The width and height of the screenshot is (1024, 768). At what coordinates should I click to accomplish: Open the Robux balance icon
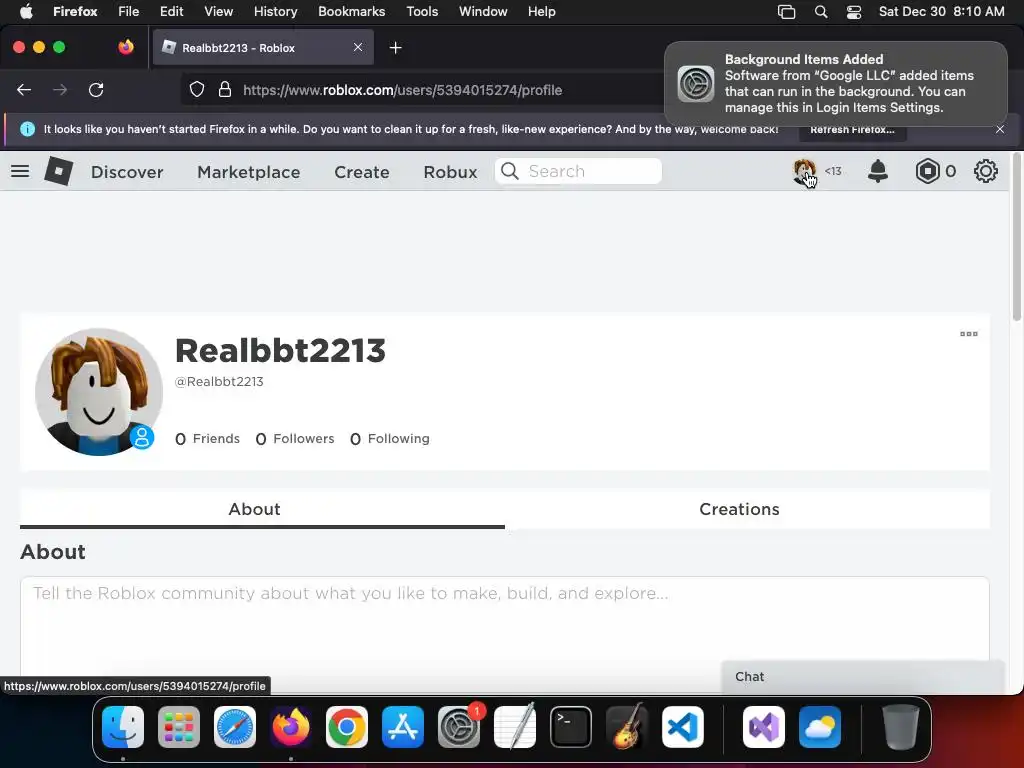pos(927,171)
